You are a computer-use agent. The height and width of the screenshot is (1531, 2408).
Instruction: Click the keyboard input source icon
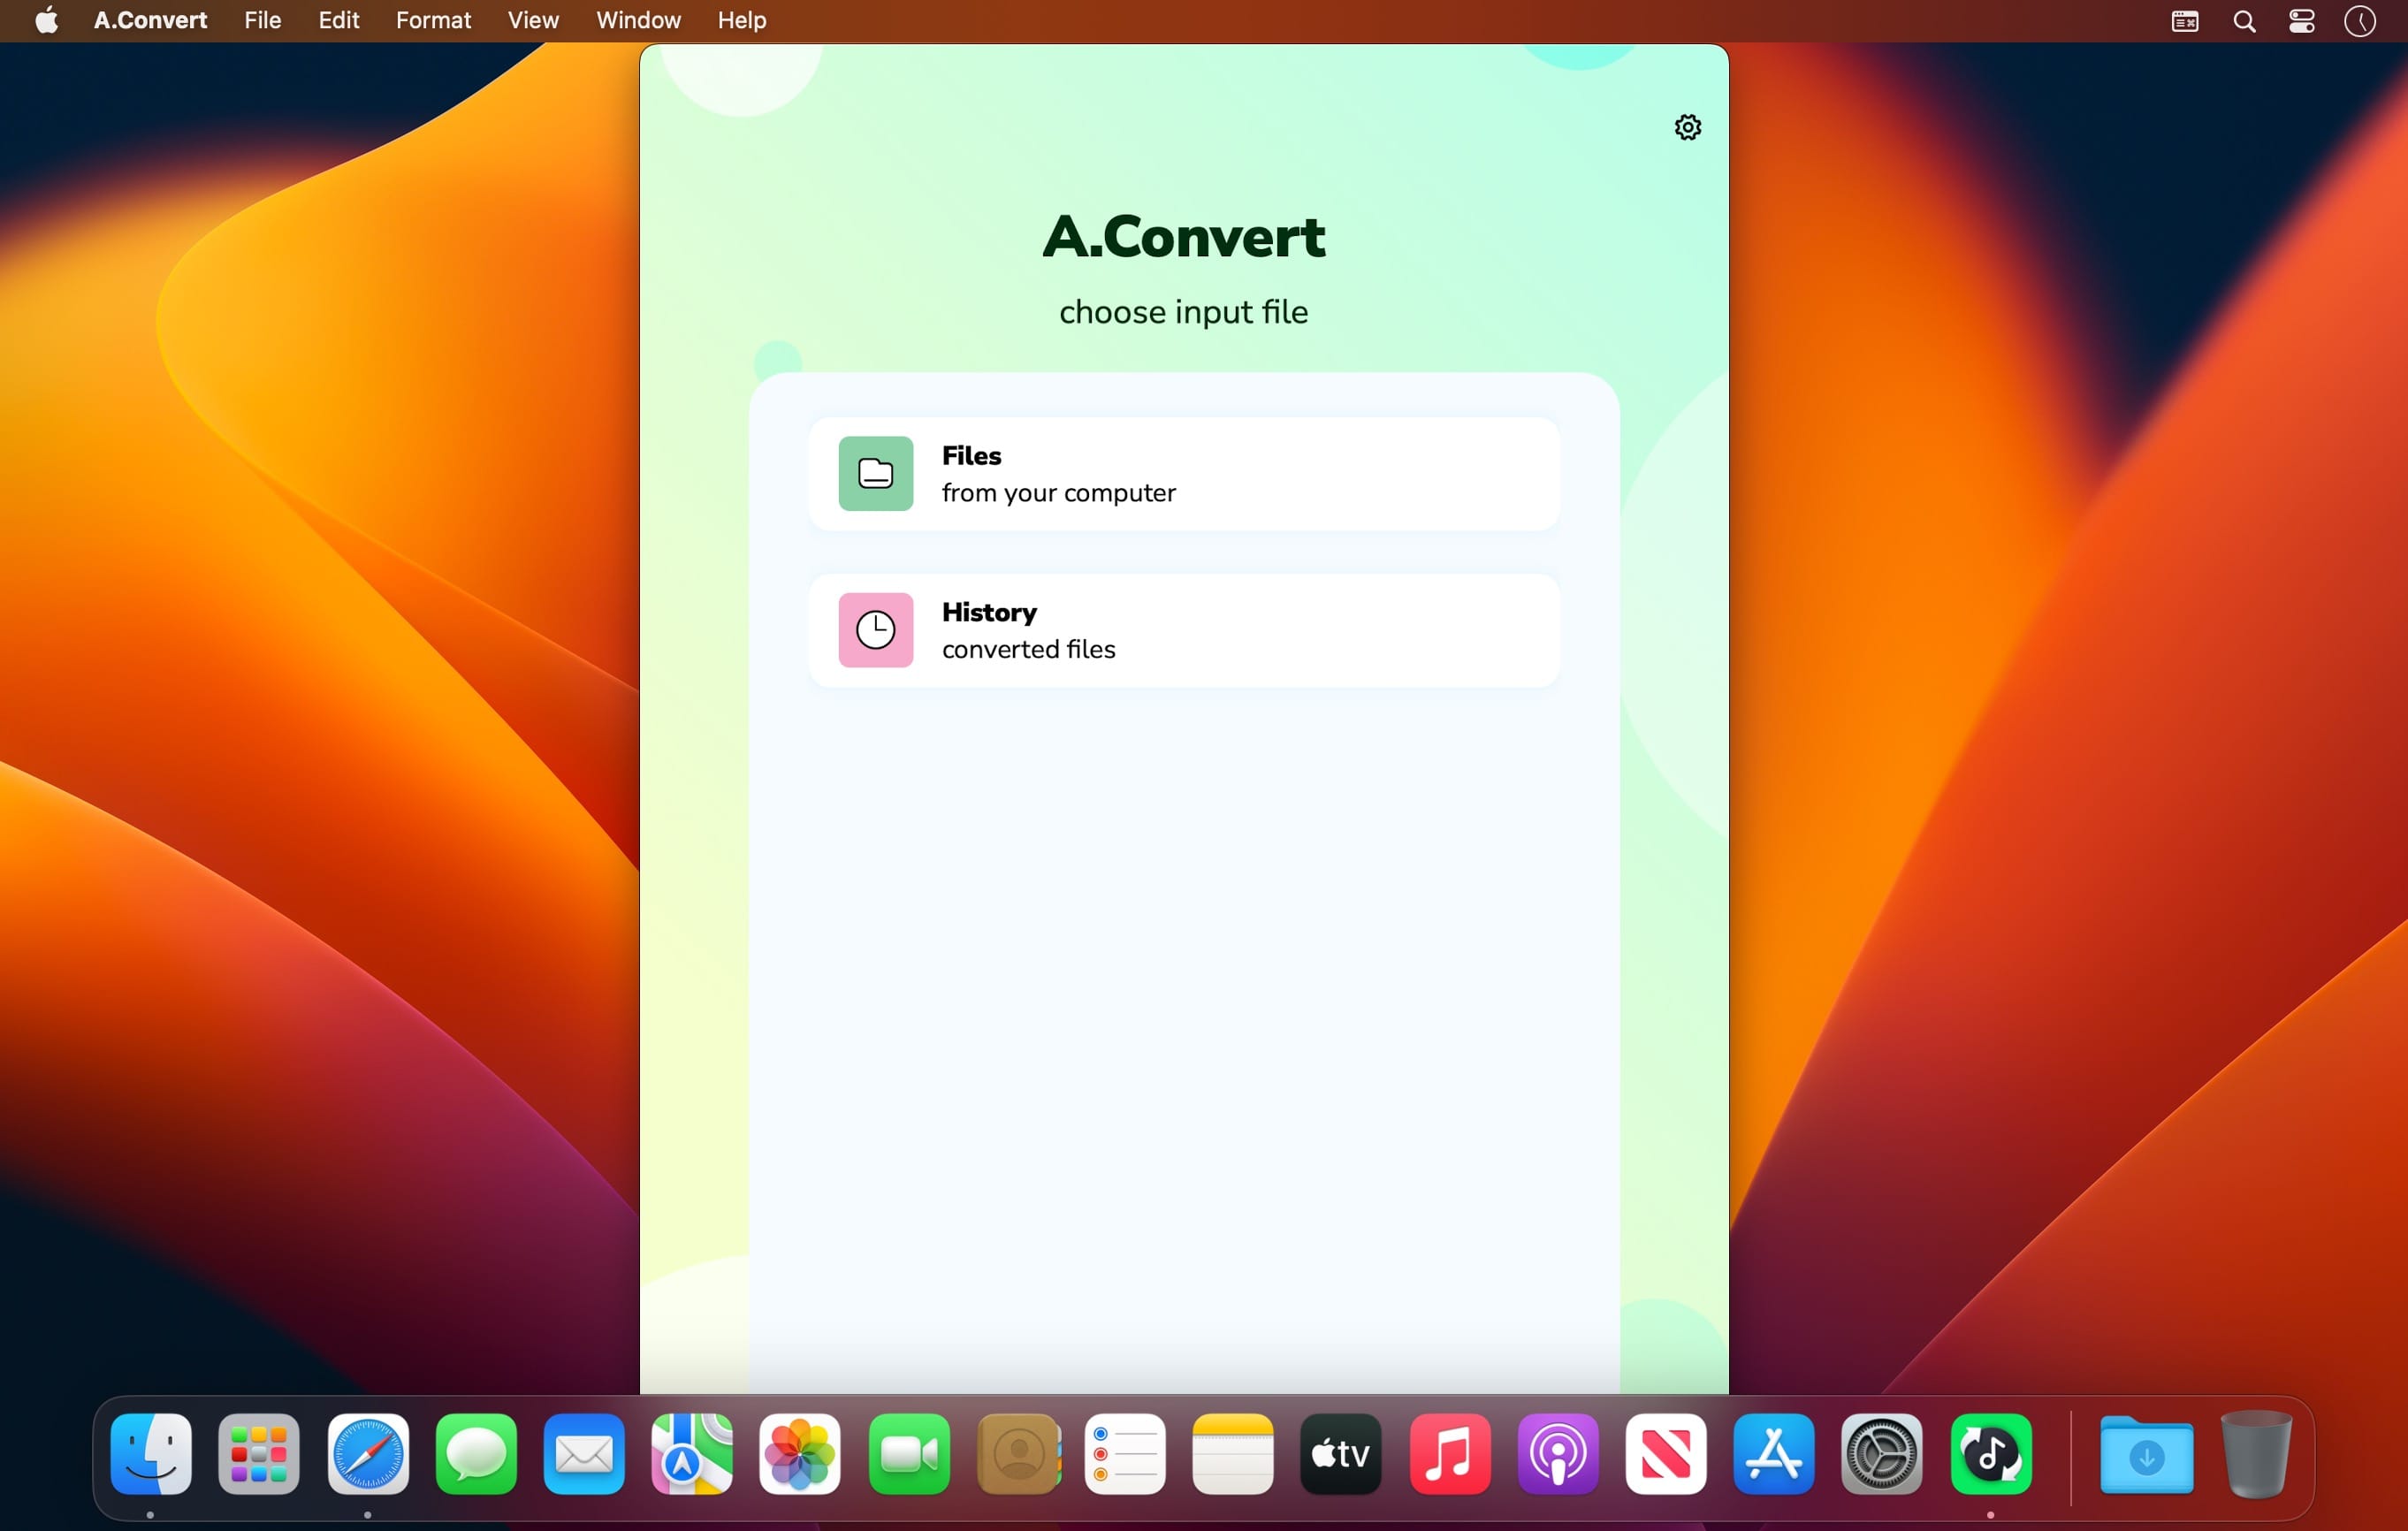tap(2185, 21)
